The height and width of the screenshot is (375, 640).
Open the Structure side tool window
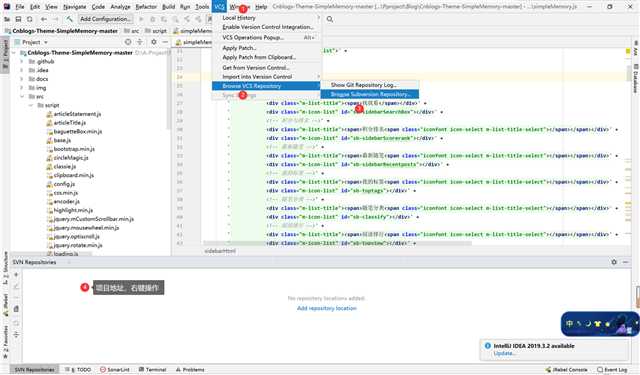5,268
